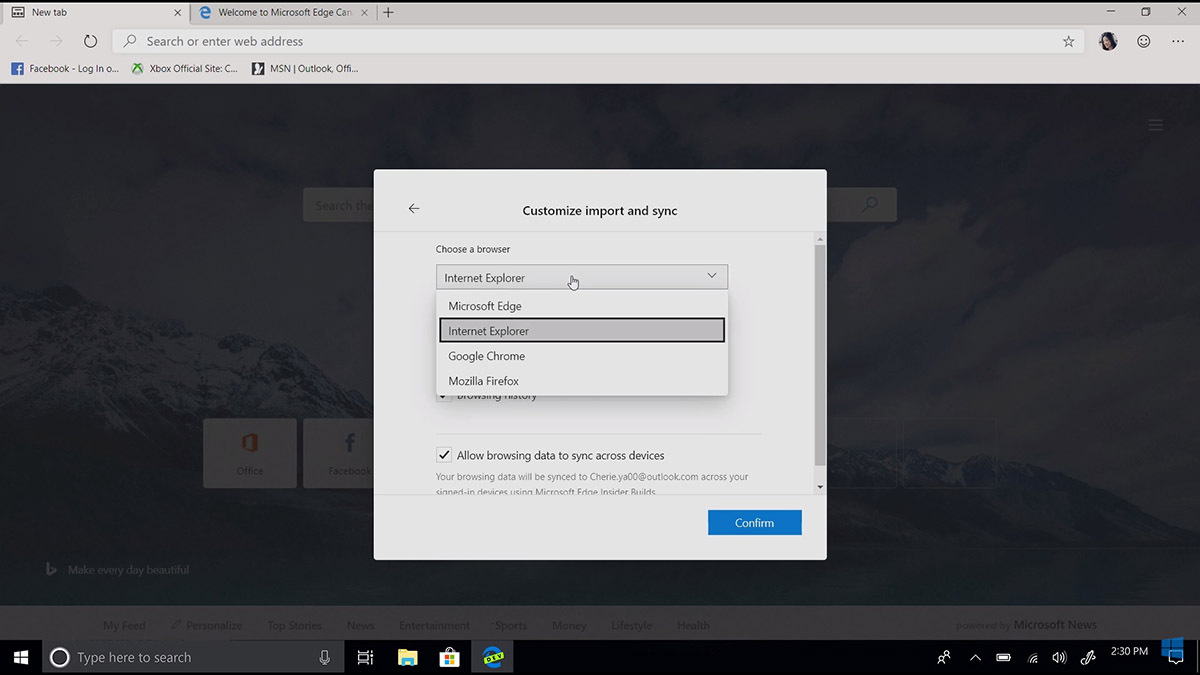Image resolution: width=1200 pixels, height=675 pixels.
Task: Select Mozilla Firefox from the browser list
Action: (483, 381)
